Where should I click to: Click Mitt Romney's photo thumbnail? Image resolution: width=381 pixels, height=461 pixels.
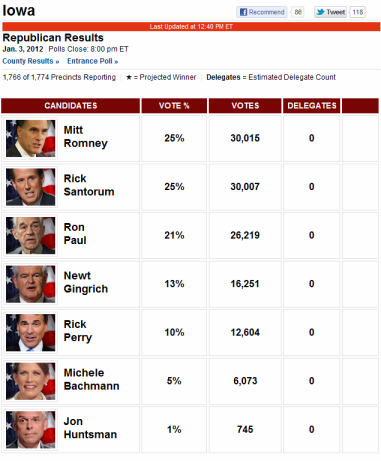click(31, 138)
